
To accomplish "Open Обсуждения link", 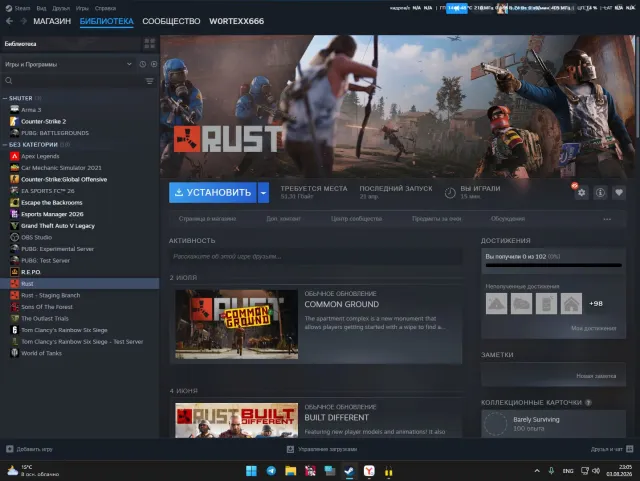I will 508,219.
